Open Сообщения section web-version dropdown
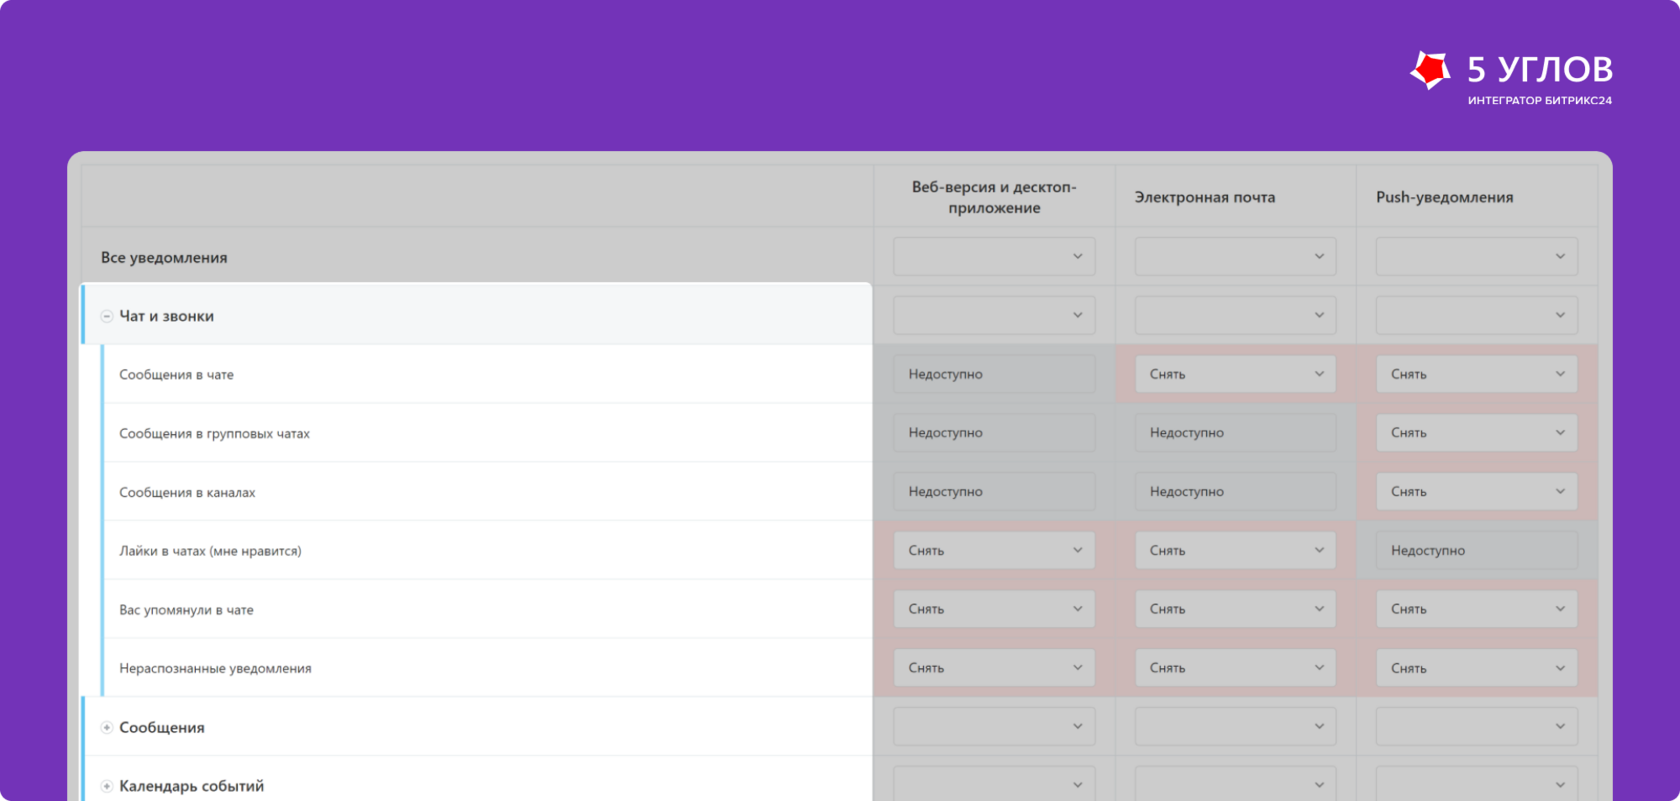 994,727
